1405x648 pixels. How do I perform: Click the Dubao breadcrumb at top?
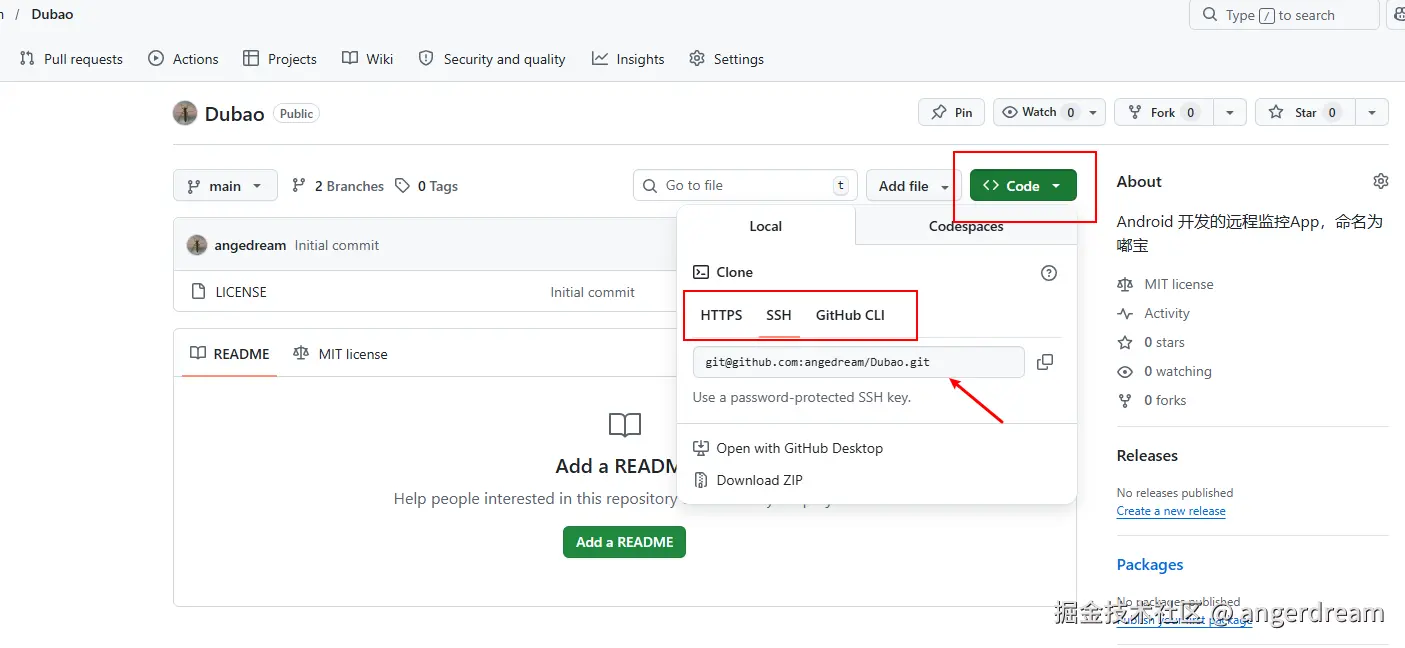[52, 14]
